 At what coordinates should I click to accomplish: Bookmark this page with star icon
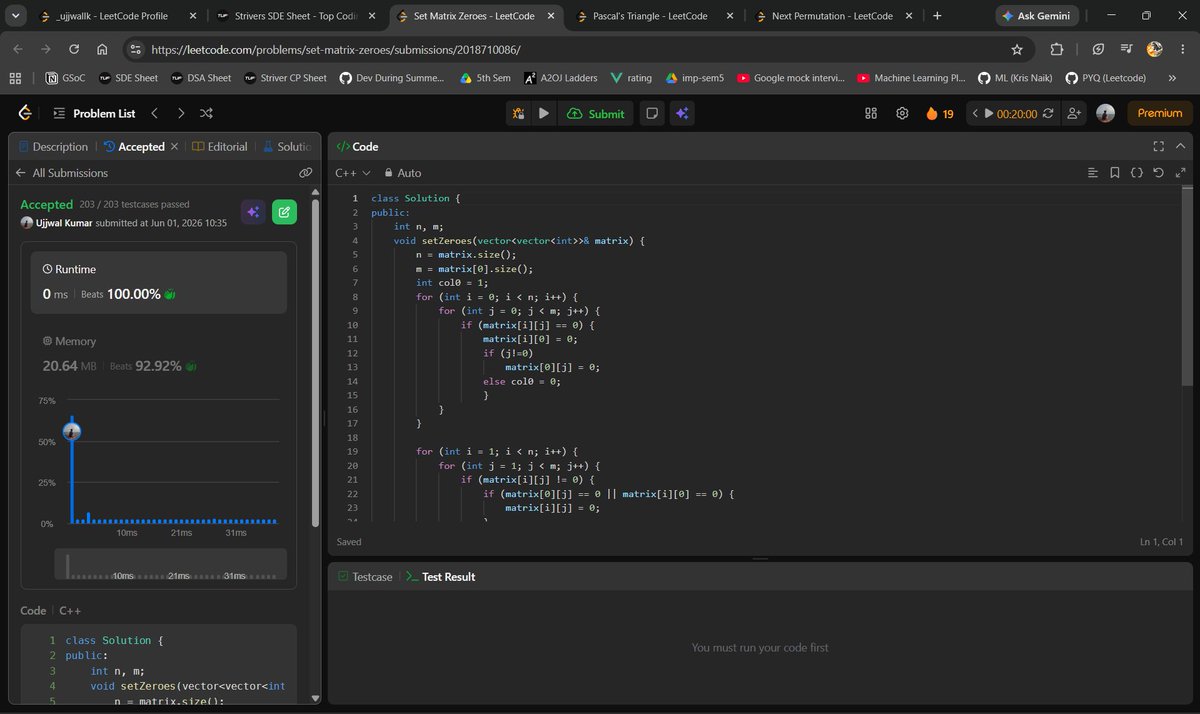(1017, 49)
